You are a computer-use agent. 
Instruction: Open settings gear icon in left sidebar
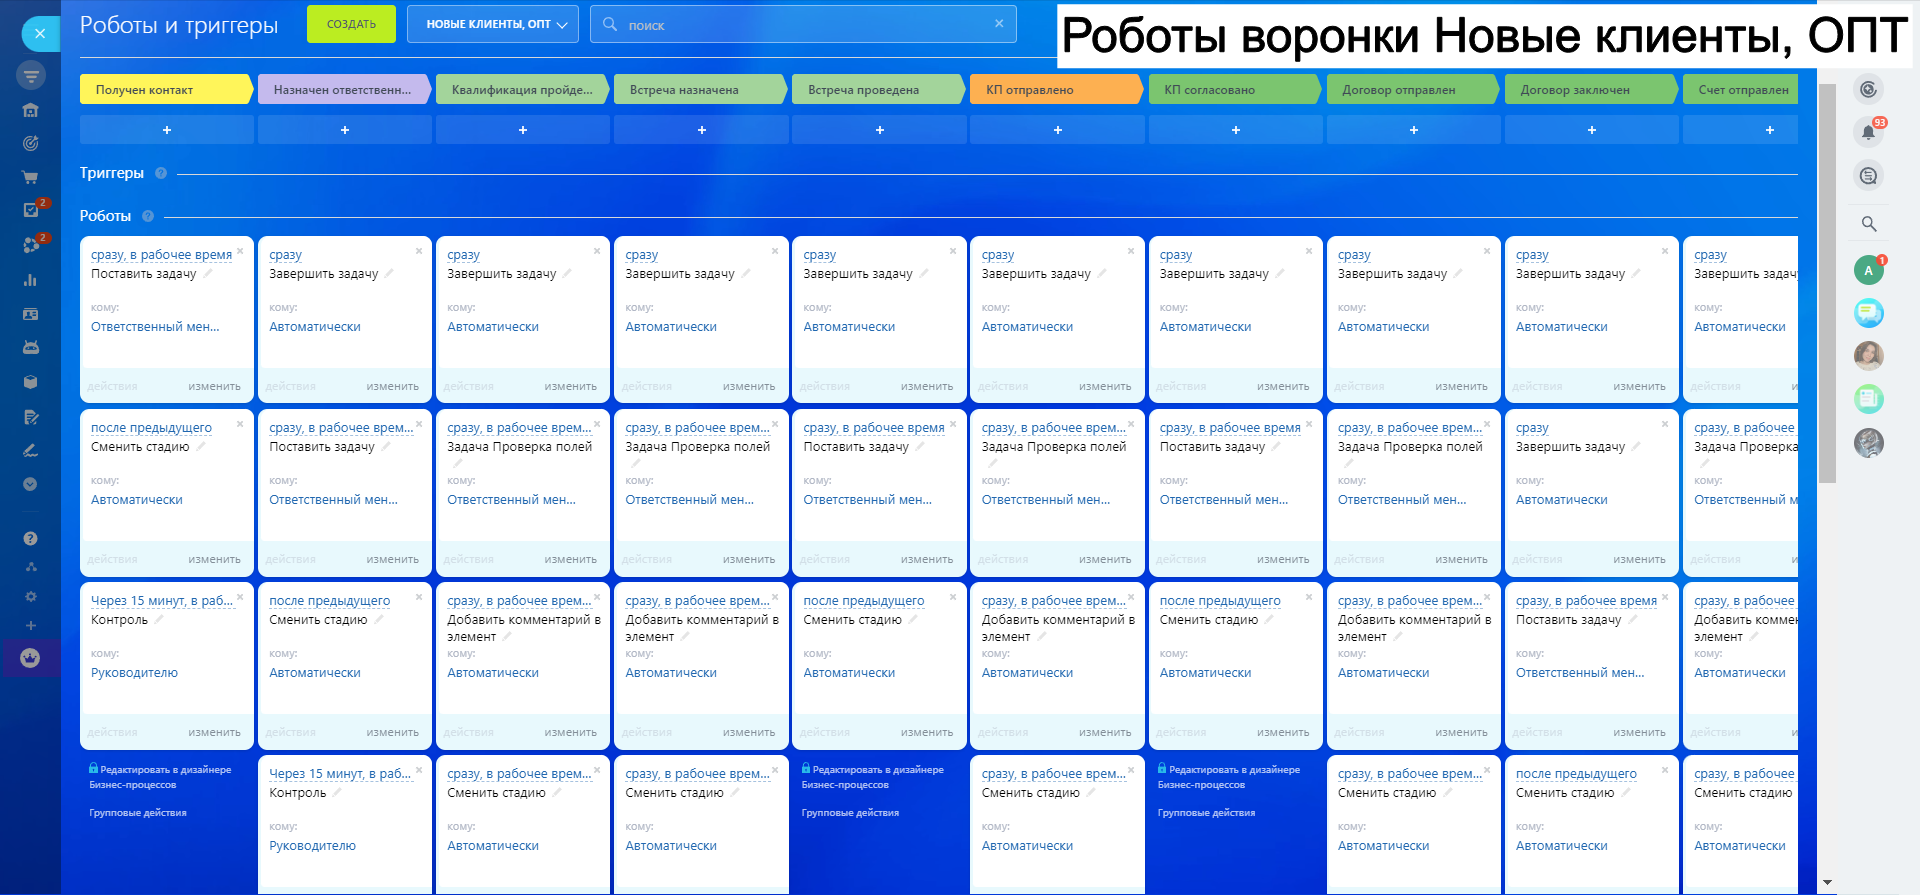pos(30,596)
